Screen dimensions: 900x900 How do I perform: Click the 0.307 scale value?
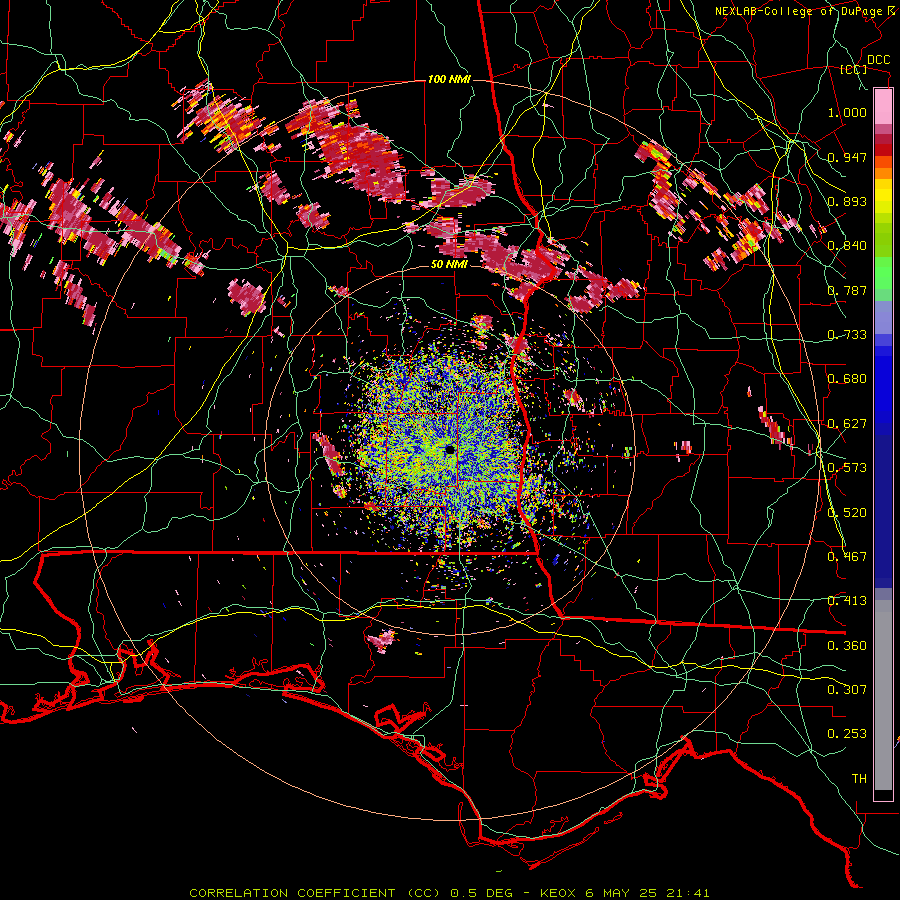tap(847, 690)
